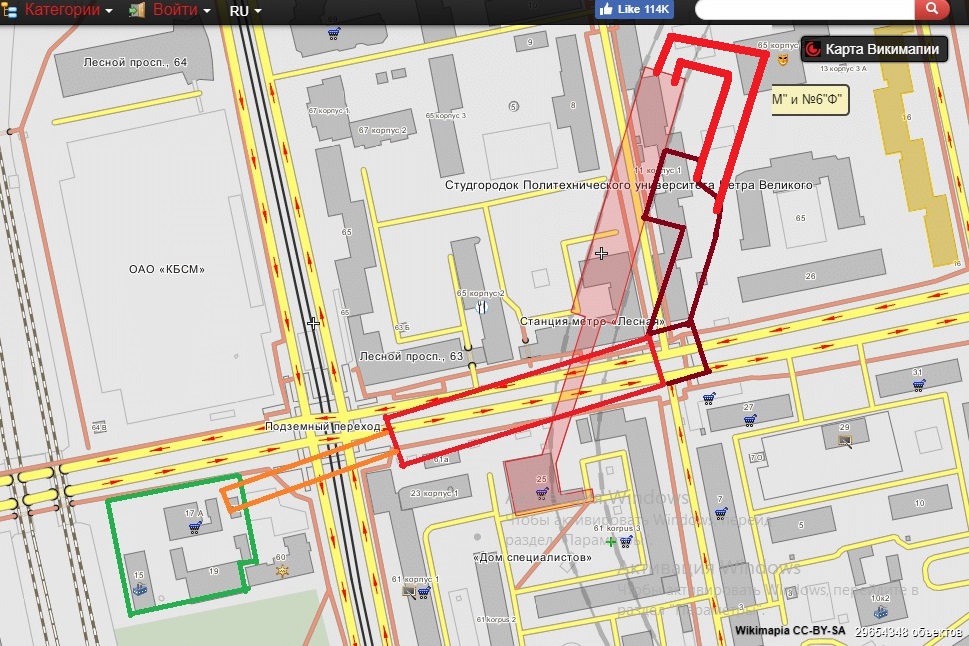Click the factory icon on building 15
The image size is (969, 646).
140,589
